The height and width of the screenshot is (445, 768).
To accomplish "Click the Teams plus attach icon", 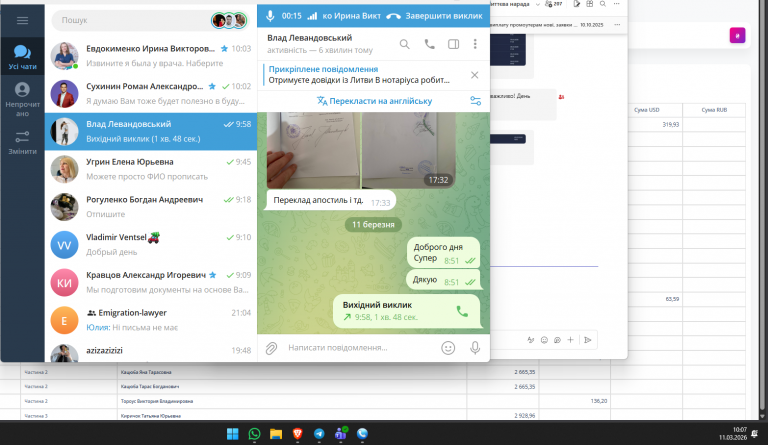I will coord(571,340).
